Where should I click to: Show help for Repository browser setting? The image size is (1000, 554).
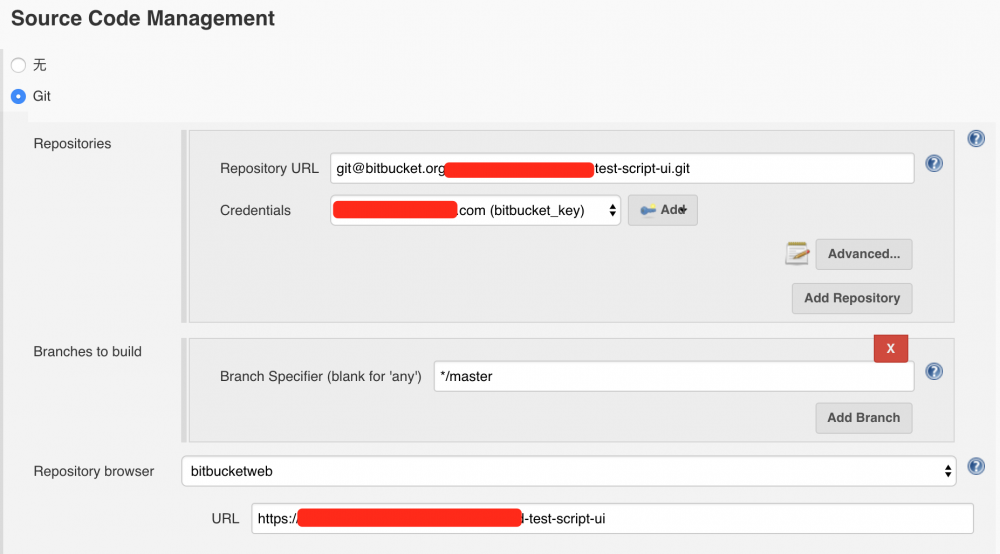tap(976, 466)
